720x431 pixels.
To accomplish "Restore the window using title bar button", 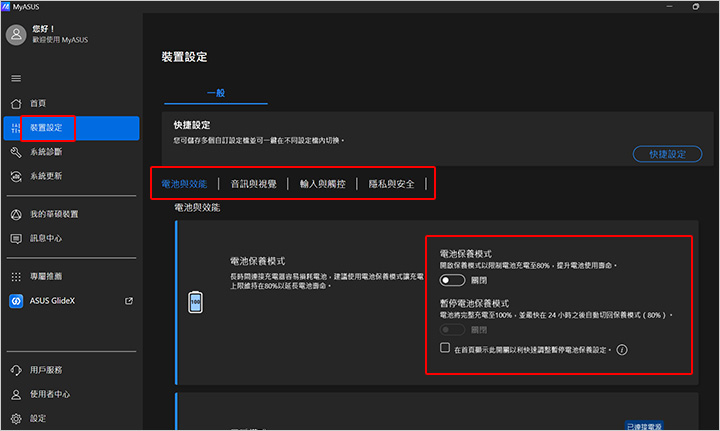I will (x=696, y=6).
